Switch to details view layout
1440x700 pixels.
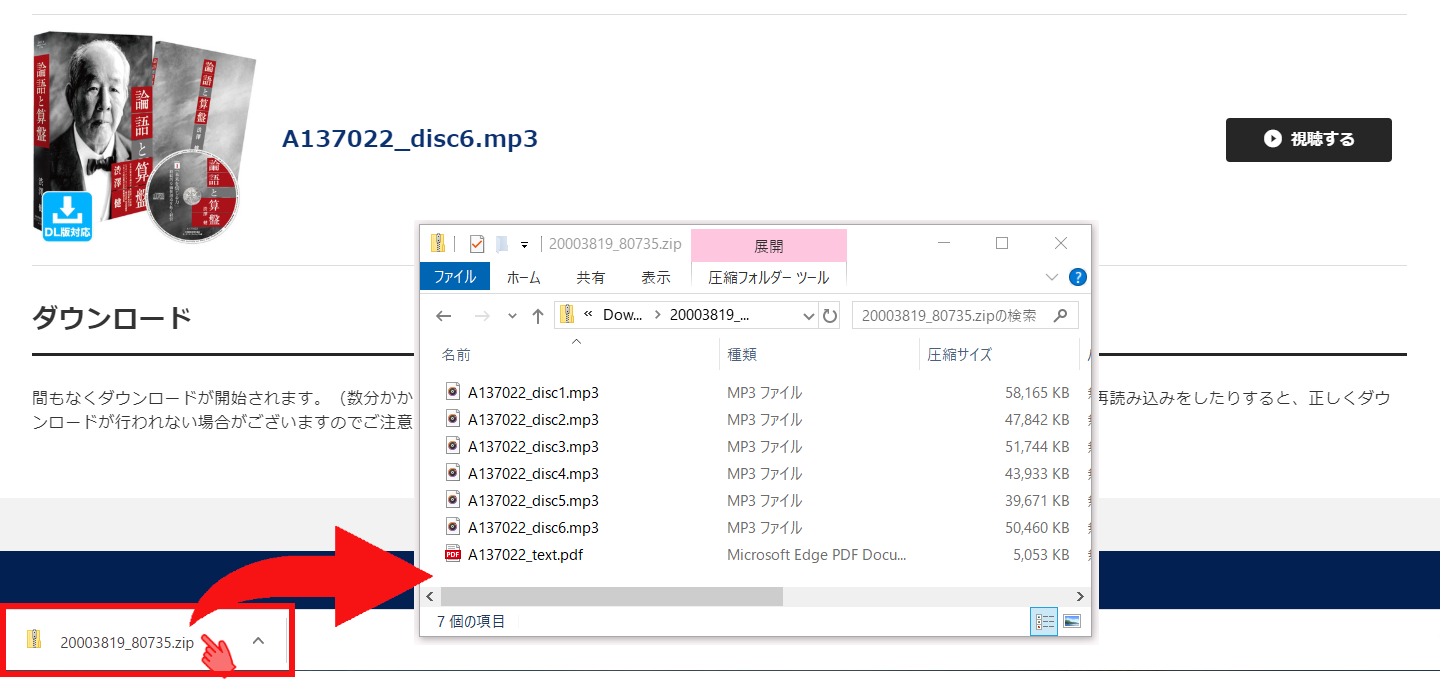click(1045, 622)
